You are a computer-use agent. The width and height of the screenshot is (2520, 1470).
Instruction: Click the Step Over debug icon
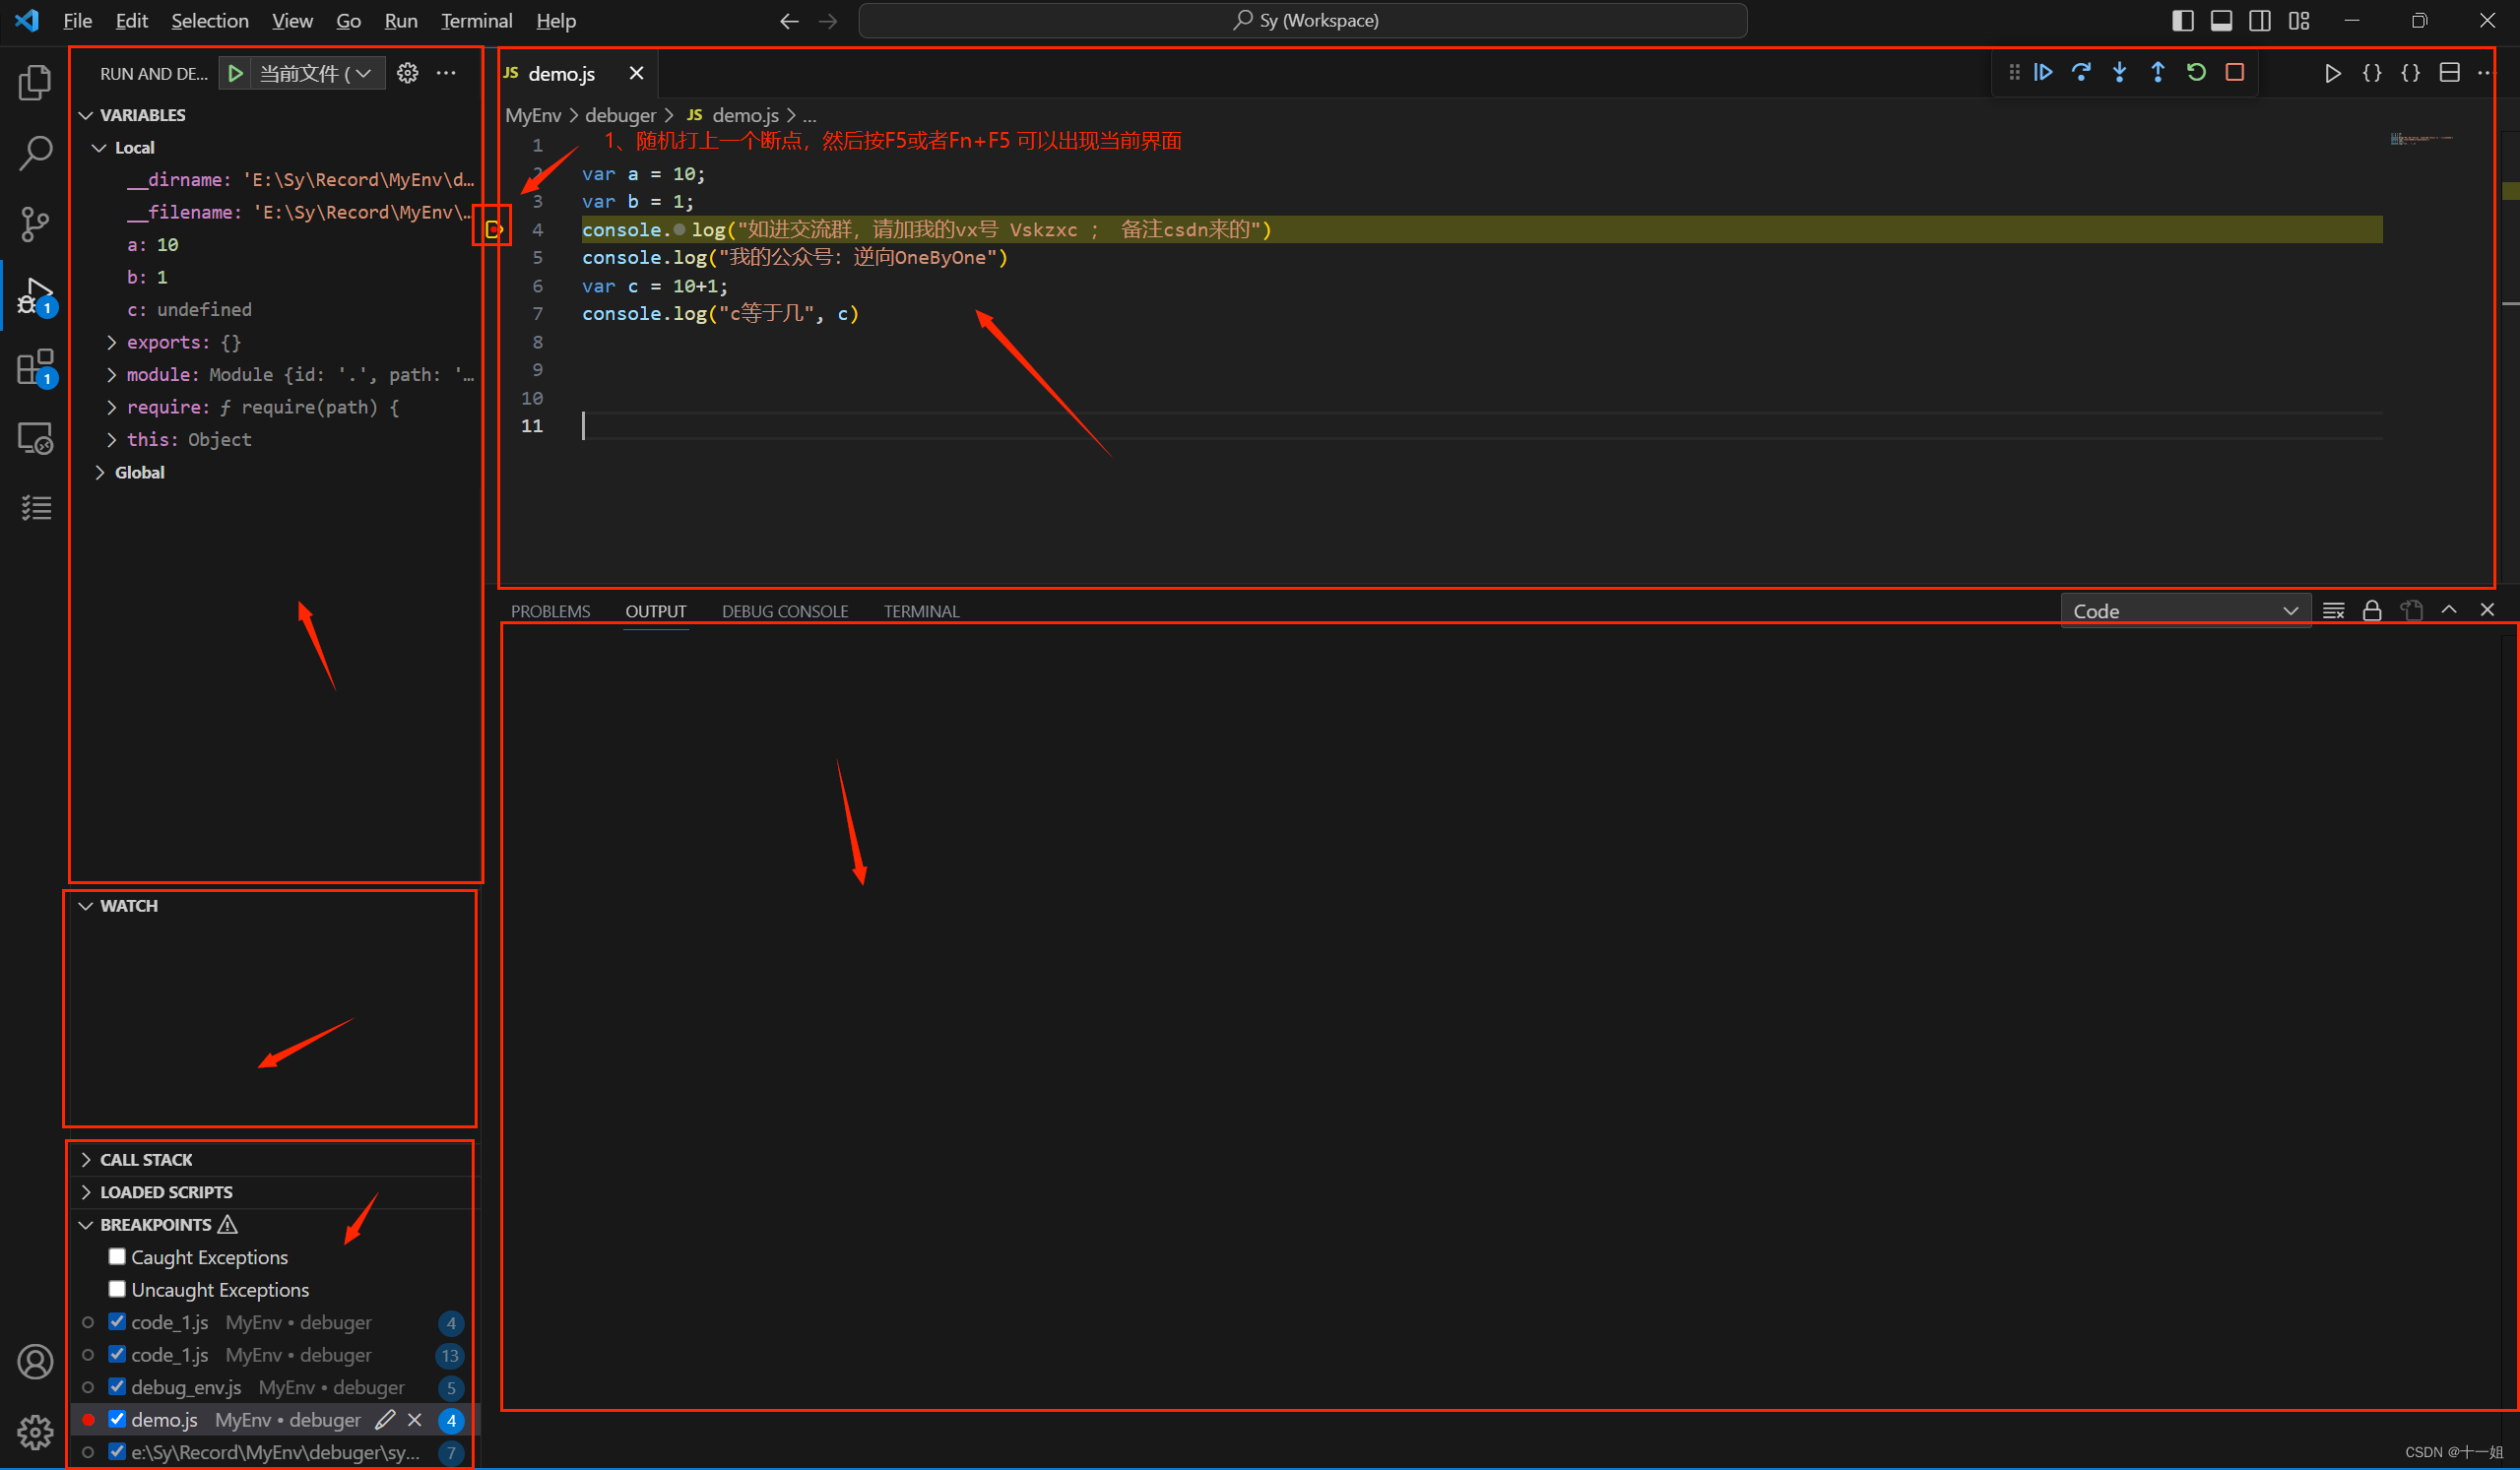(x=2083, y=74)
